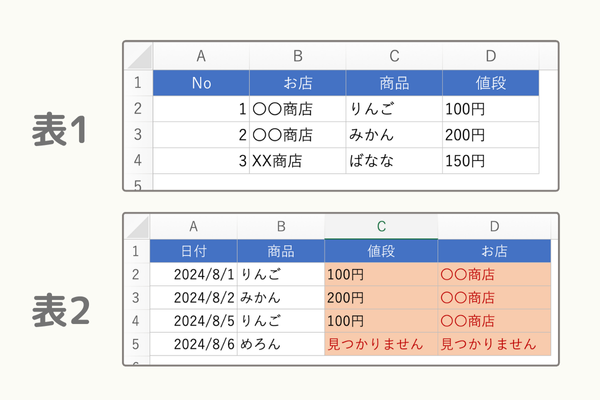Screen dimensions: 600x400
Task: Click the select-all corner in Table 1
Action: 138,56
